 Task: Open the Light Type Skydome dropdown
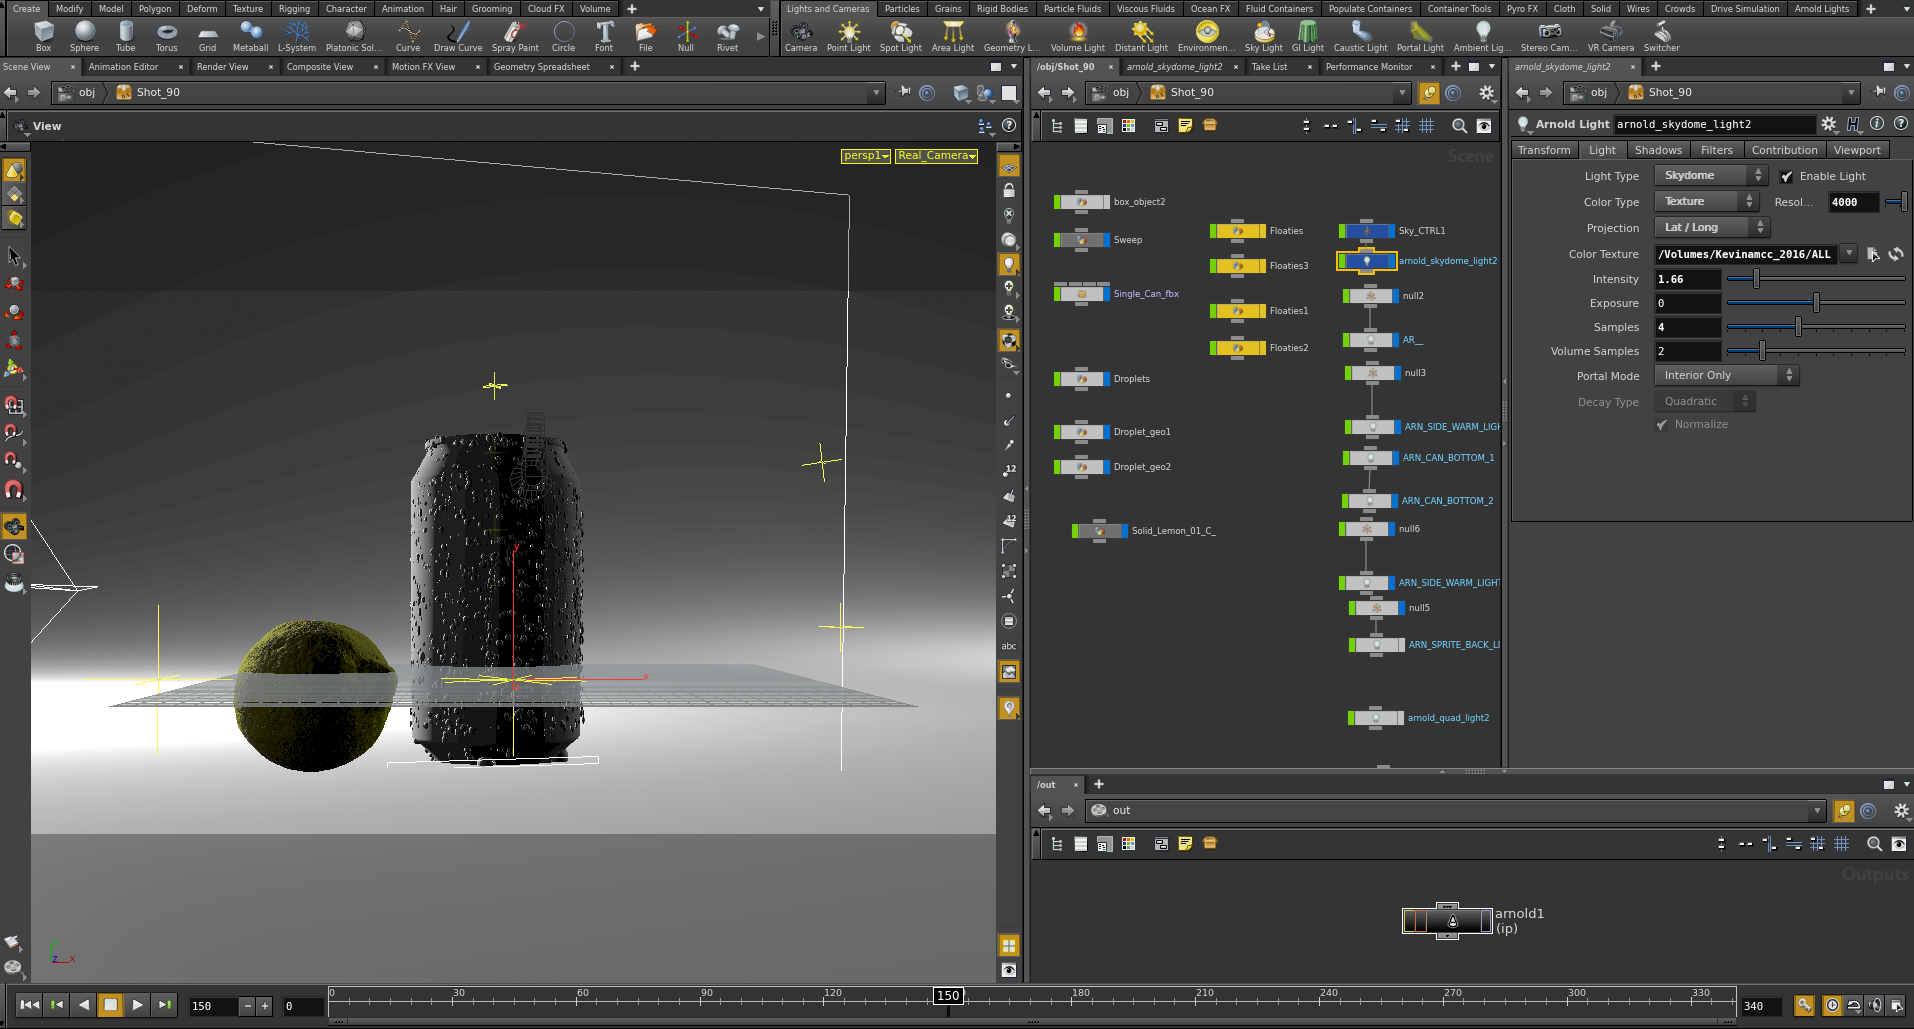tap(1711, 176)
